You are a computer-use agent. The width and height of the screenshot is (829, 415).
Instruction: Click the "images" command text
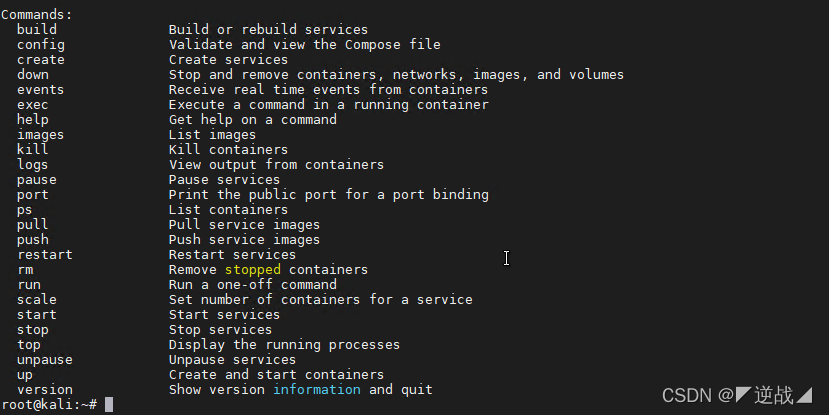[x=40, y=135]
